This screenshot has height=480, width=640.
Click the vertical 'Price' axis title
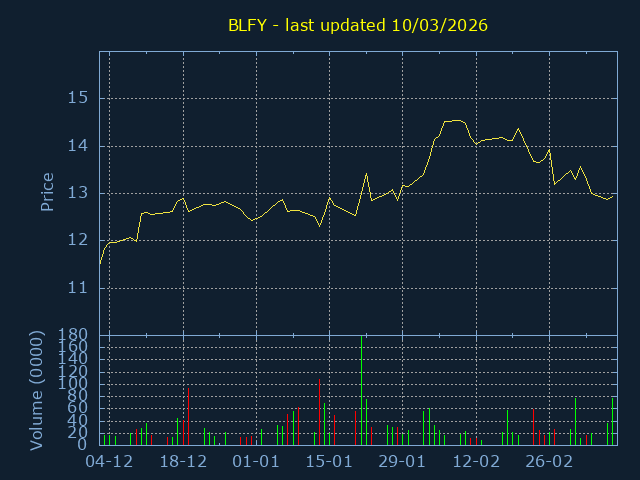click(47, 192)
